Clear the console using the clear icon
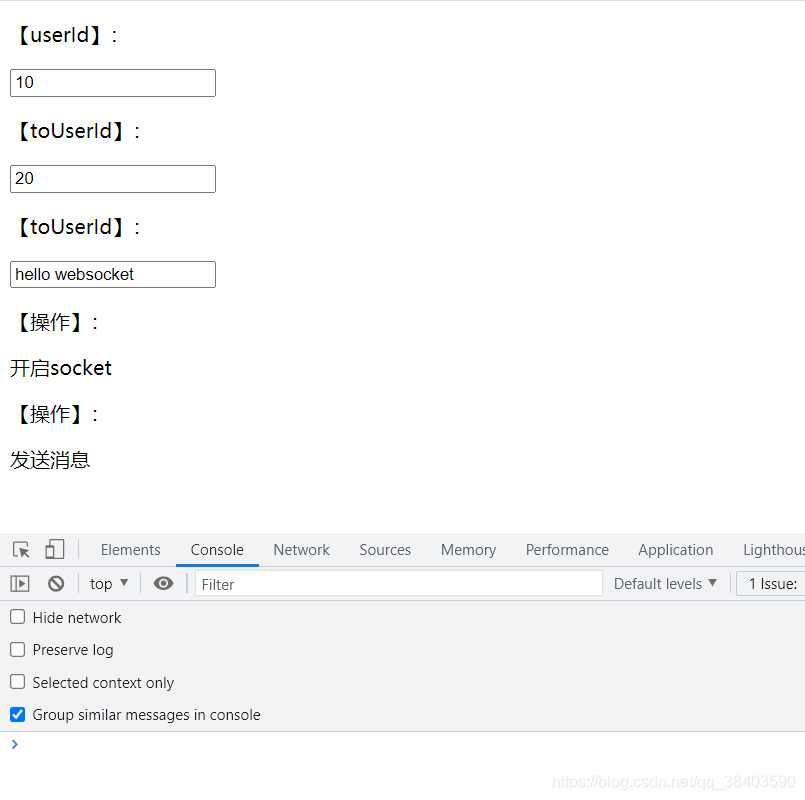The height and width of the screenshot is (800, 805). pyautogui.click(x=57, y=583)
